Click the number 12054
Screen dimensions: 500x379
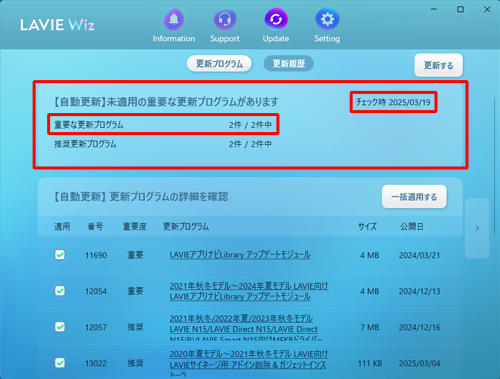[96, 291]
